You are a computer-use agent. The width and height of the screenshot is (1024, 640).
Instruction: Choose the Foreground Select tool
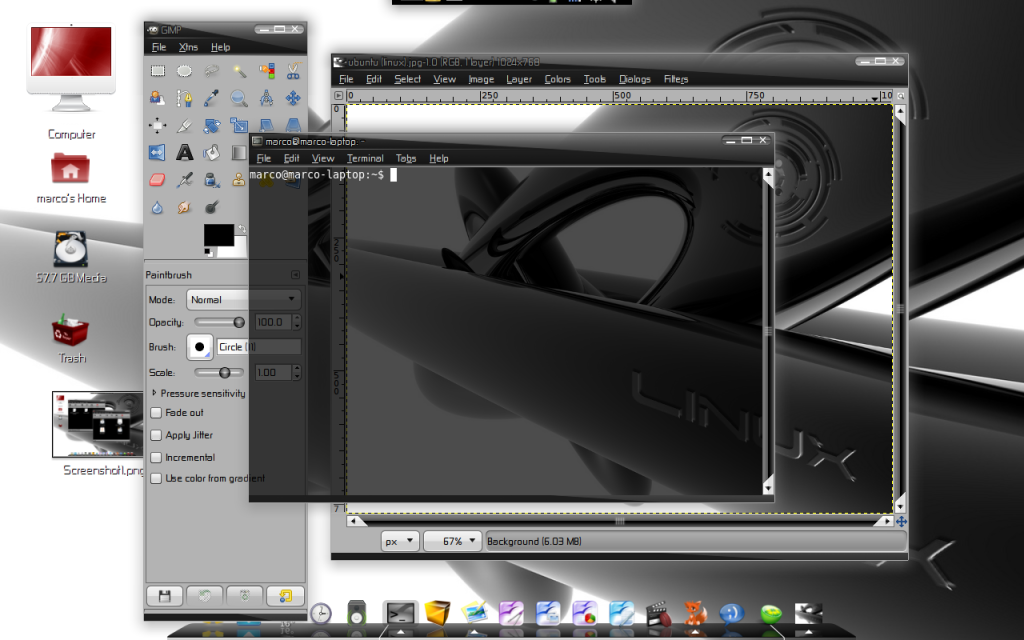pos(157,98)
